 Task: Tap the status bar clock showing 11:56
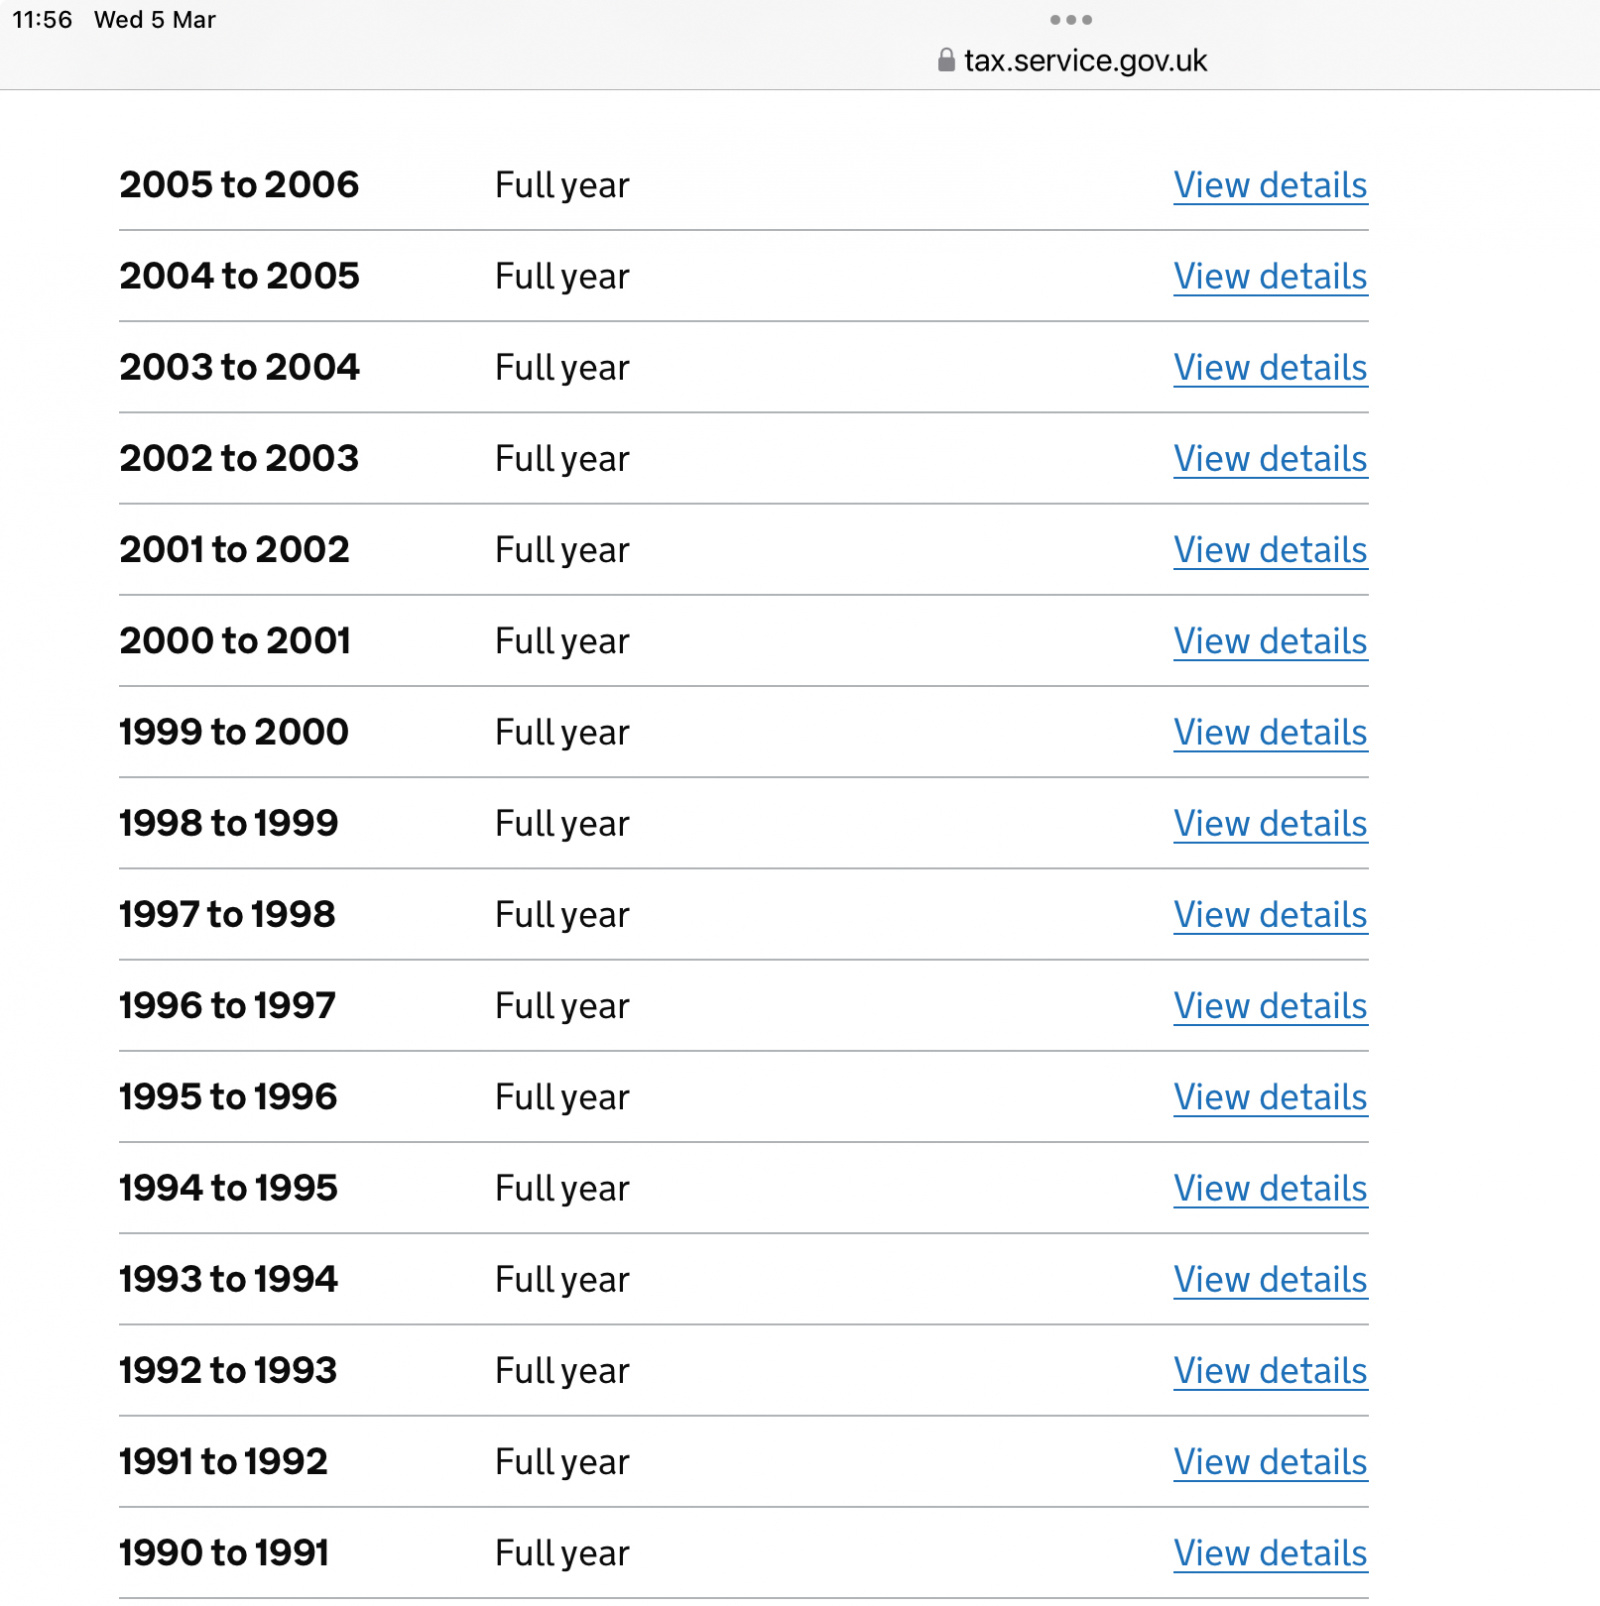pyautogui.click(x=42, y=20)
